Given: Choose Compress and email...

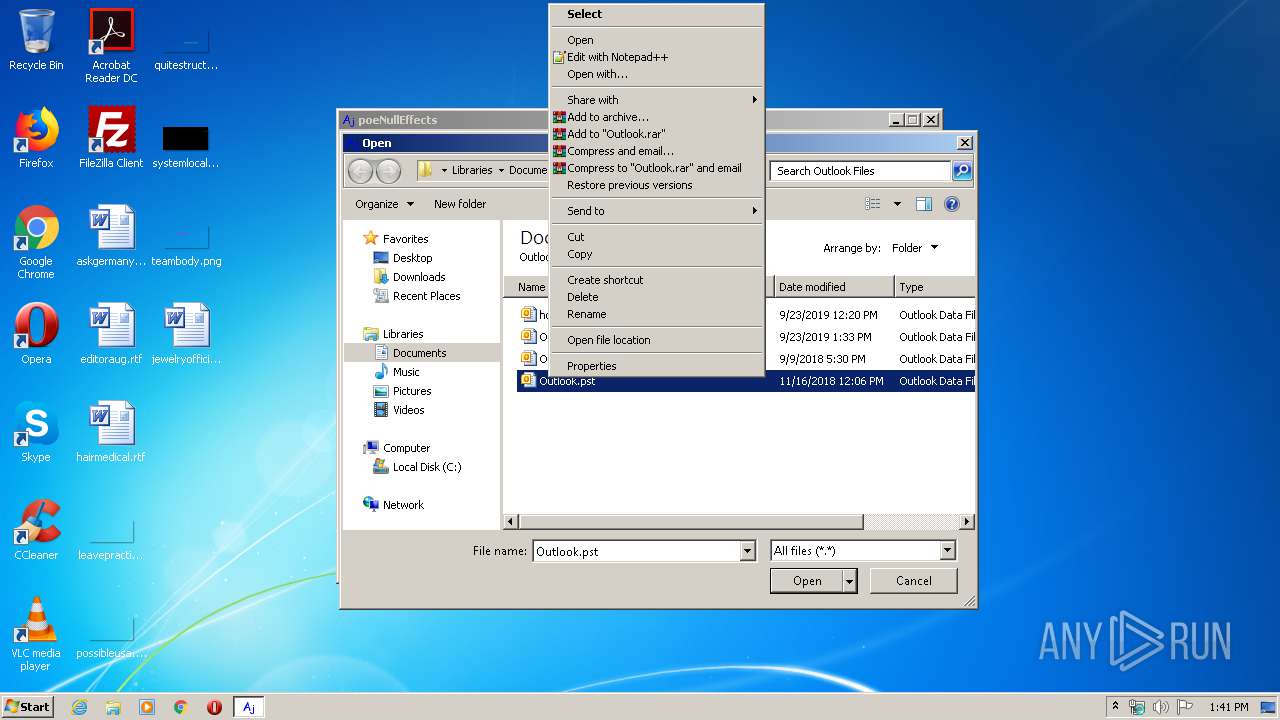Looking at the screenshot, I should click(657, 151).
